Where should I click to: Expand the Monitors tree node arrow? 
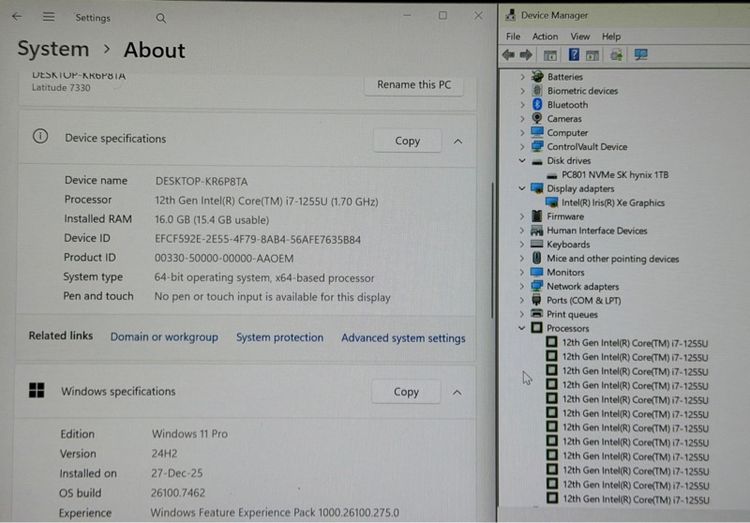point(522,272)
